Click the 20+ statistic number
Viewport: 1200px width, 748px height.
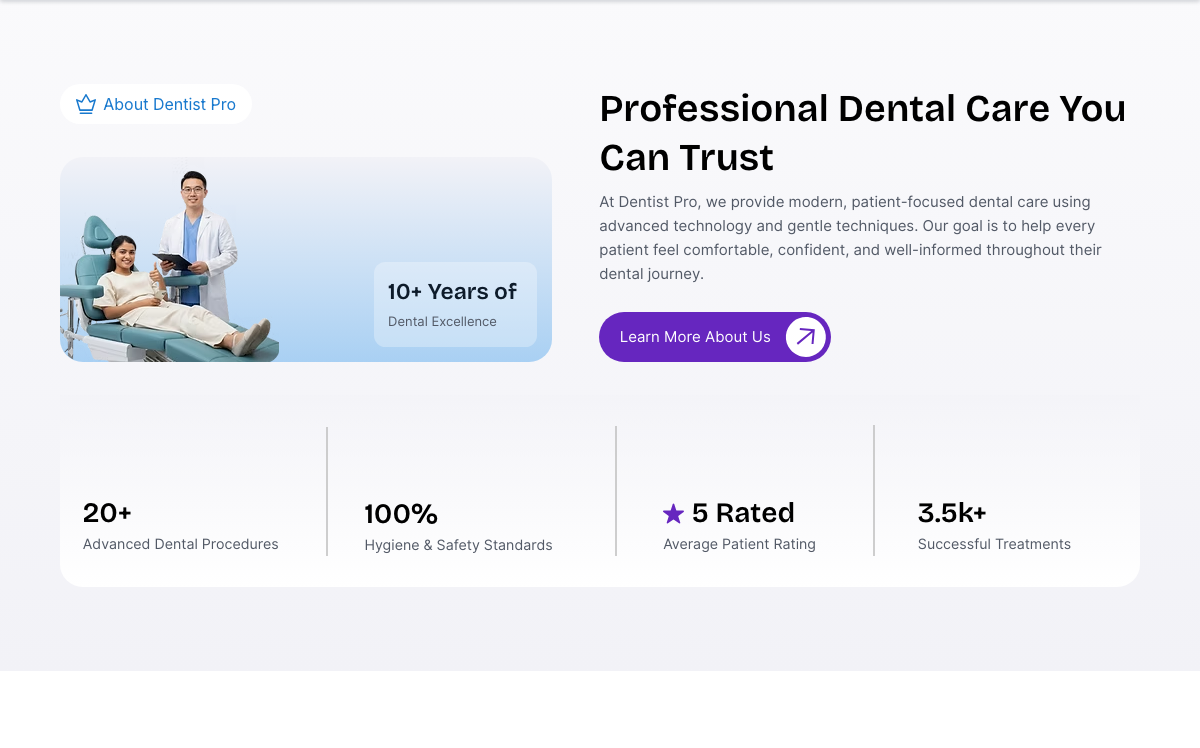(107, 513)
